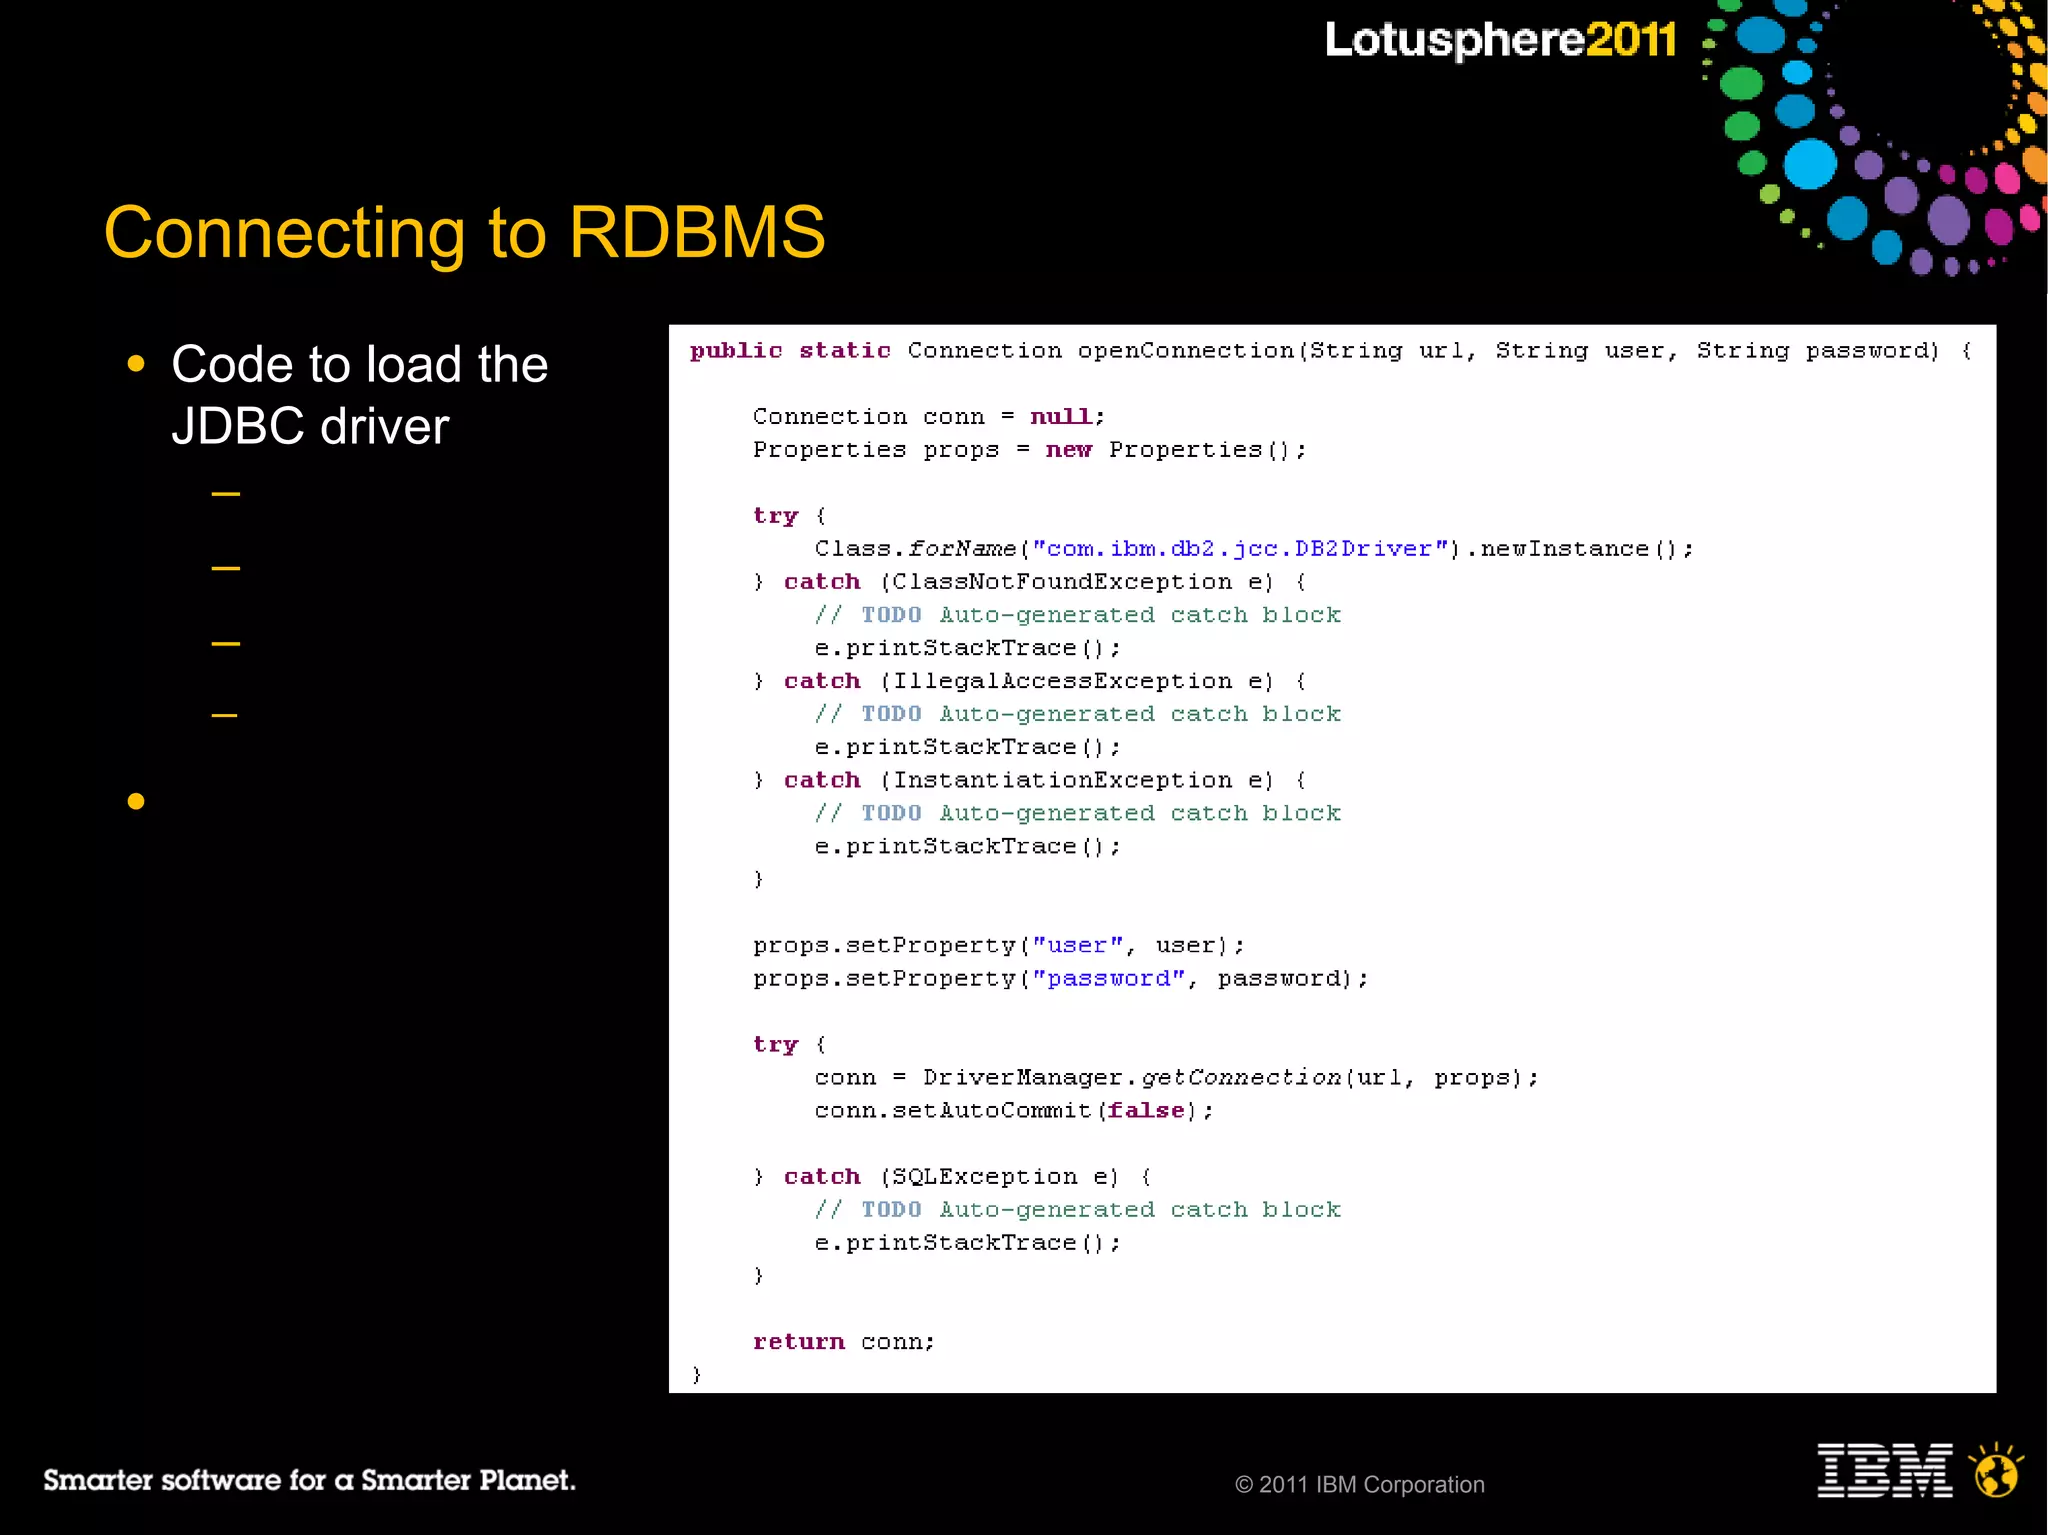
Task: Click the "catch (ClassNotFoundException e)" line
Action: tap(1030, 582)
